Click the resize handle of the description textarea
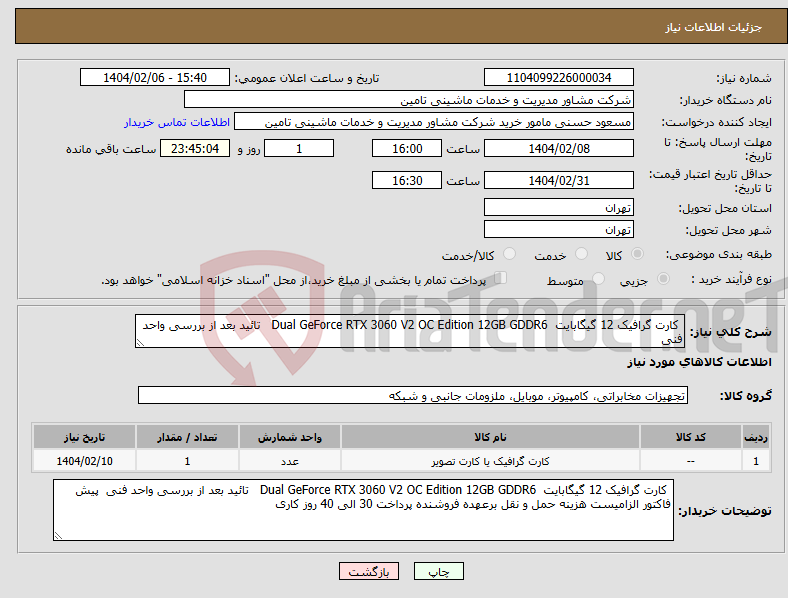Viewport: 788px width, 598px height. pyautogui.click(x=140, y=343)
